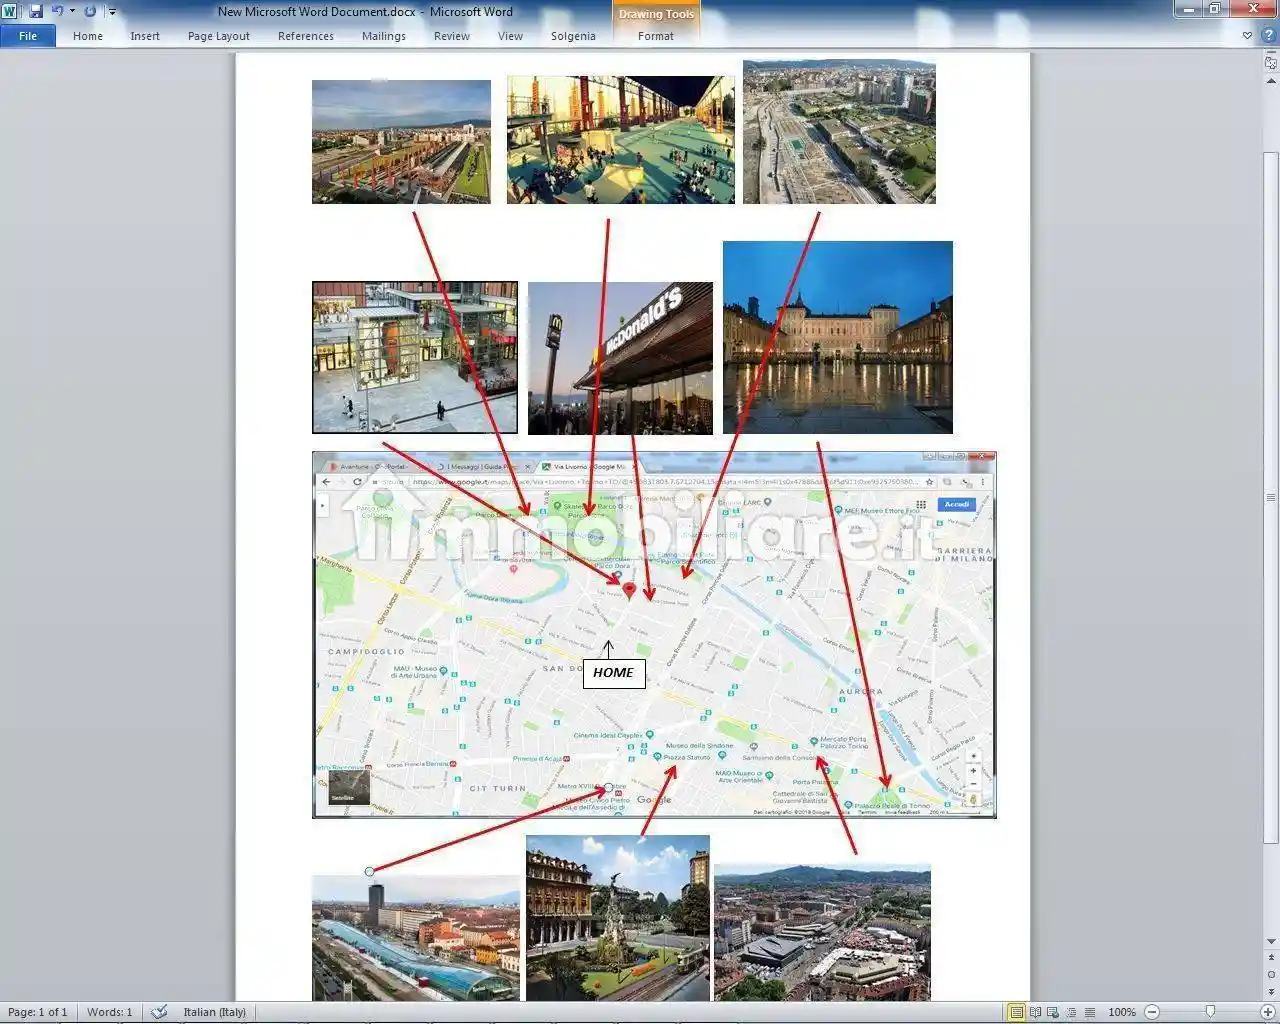The width and height of the screenshot is (1280, 1024).
Task: Click the blue Help question mark icon
Action: click(1267, 35)
